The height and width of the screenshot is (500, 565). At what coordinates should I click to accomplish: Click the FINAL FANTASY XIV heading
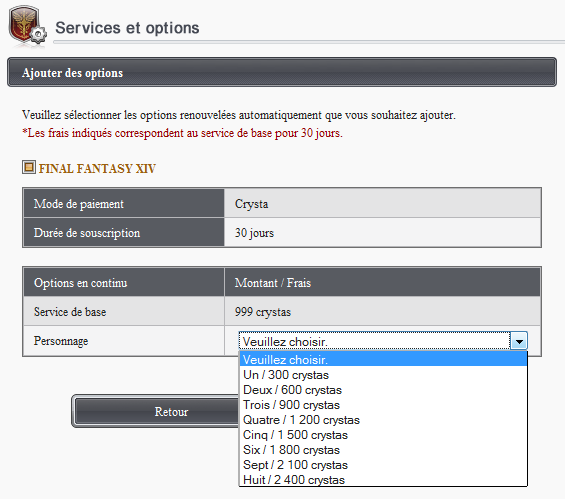(x=97, y=169)
